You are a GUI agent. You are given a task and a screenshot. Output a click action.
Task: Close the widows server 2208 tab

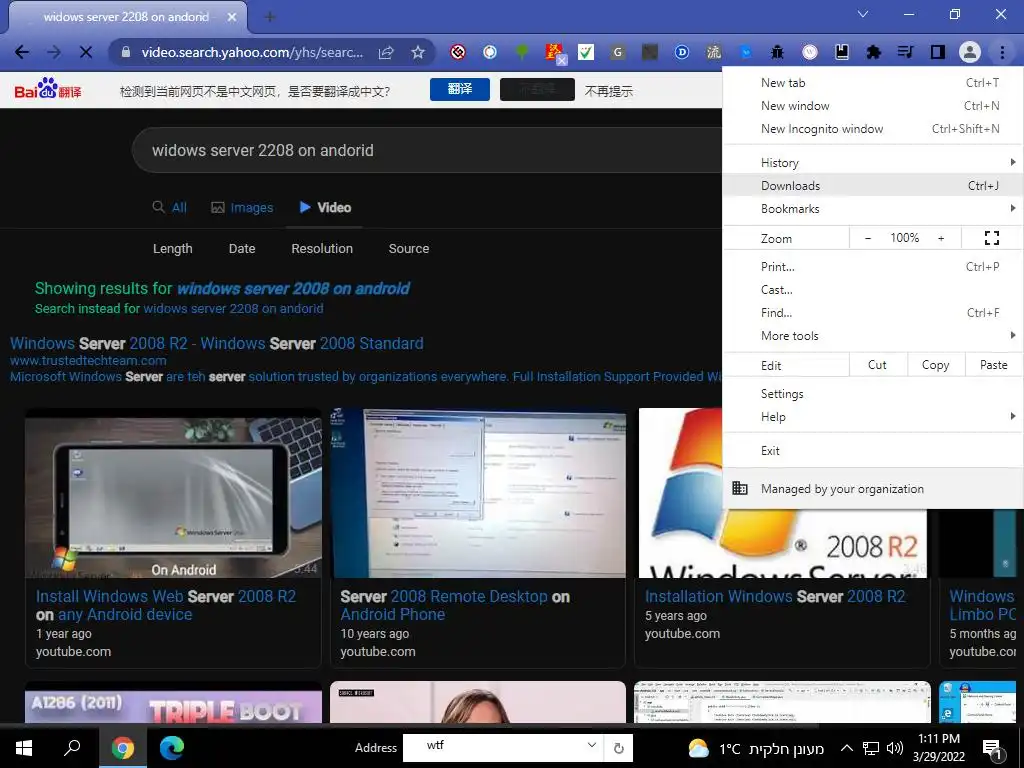(232, 17)
